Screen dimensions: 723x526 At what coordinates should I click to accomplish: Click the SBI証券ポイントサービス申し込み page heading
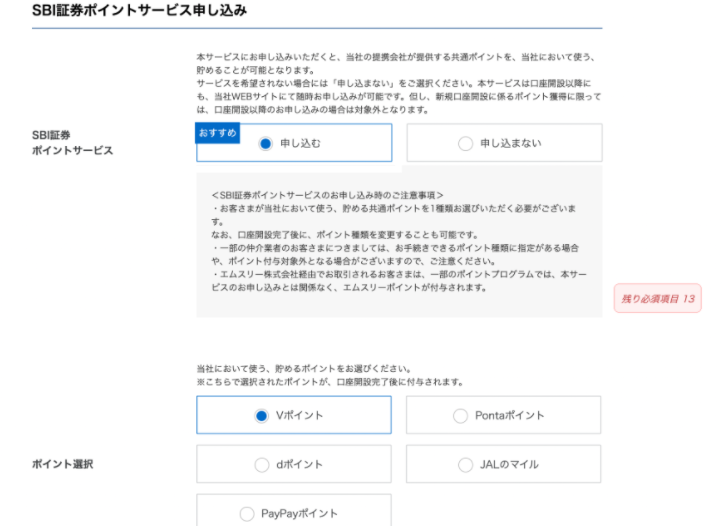click(140, 10)
